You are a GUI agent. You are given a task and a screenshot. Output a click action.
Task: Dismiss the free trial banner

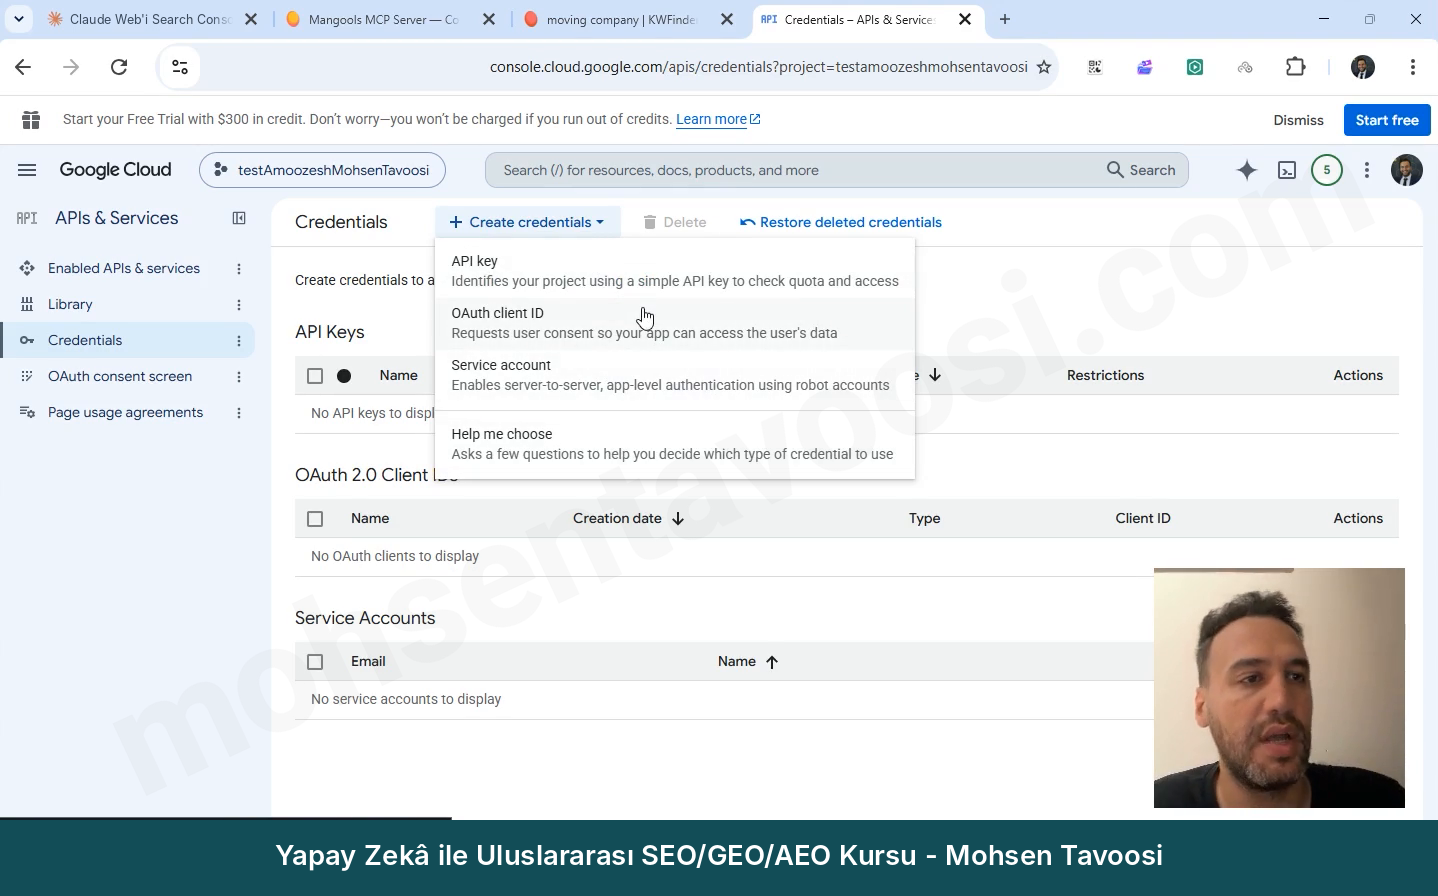coord(1298,120)
